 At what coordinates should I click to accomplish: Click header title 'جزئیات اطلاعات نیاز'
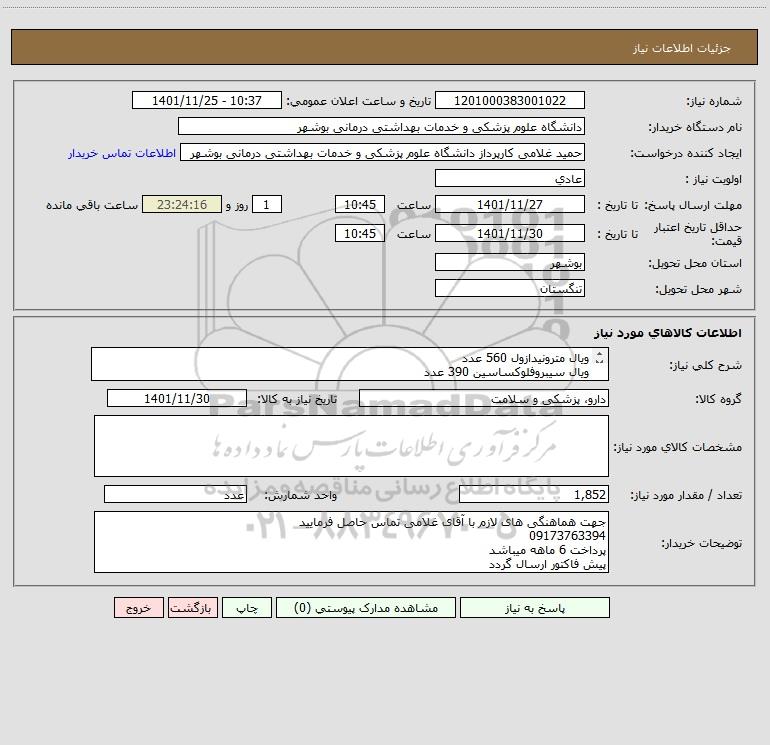click(x=682, y=48)
